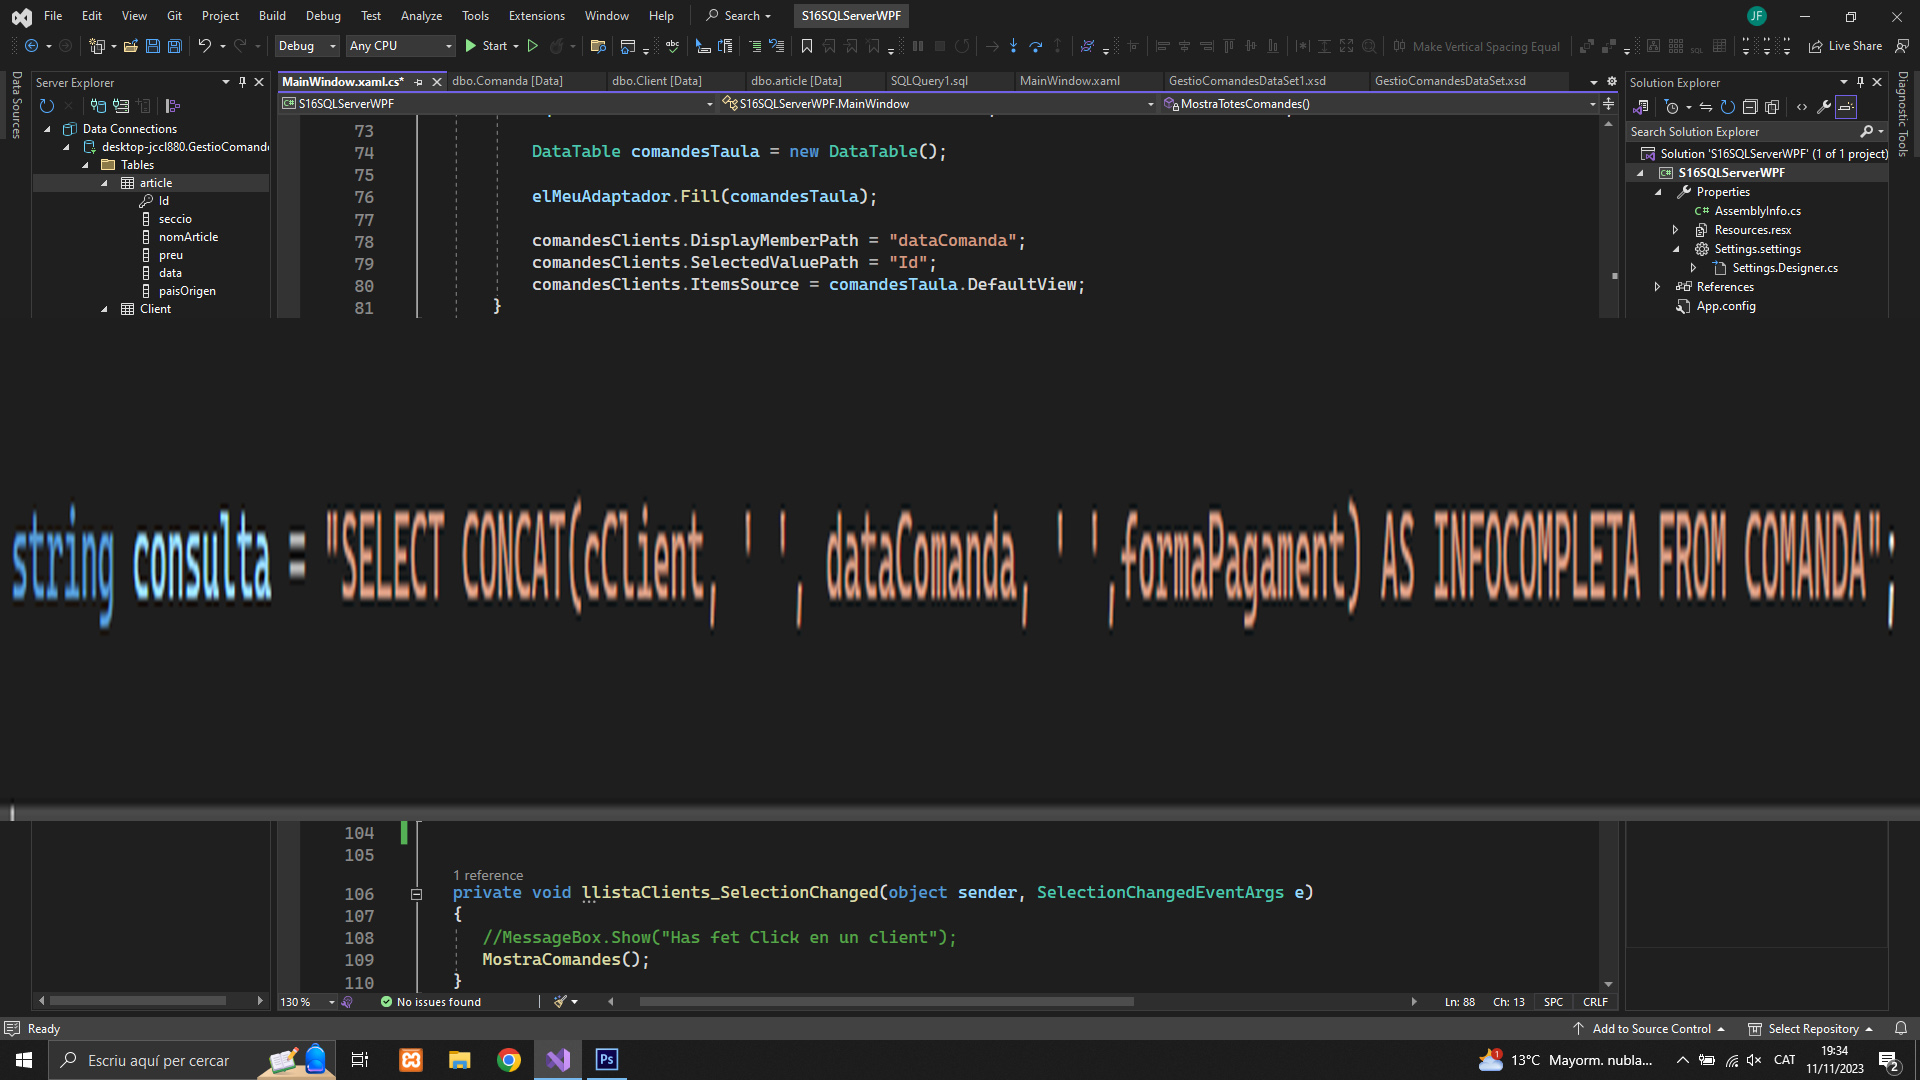
Task: Click the Step Into debug icon
Action: (1013, 46)
